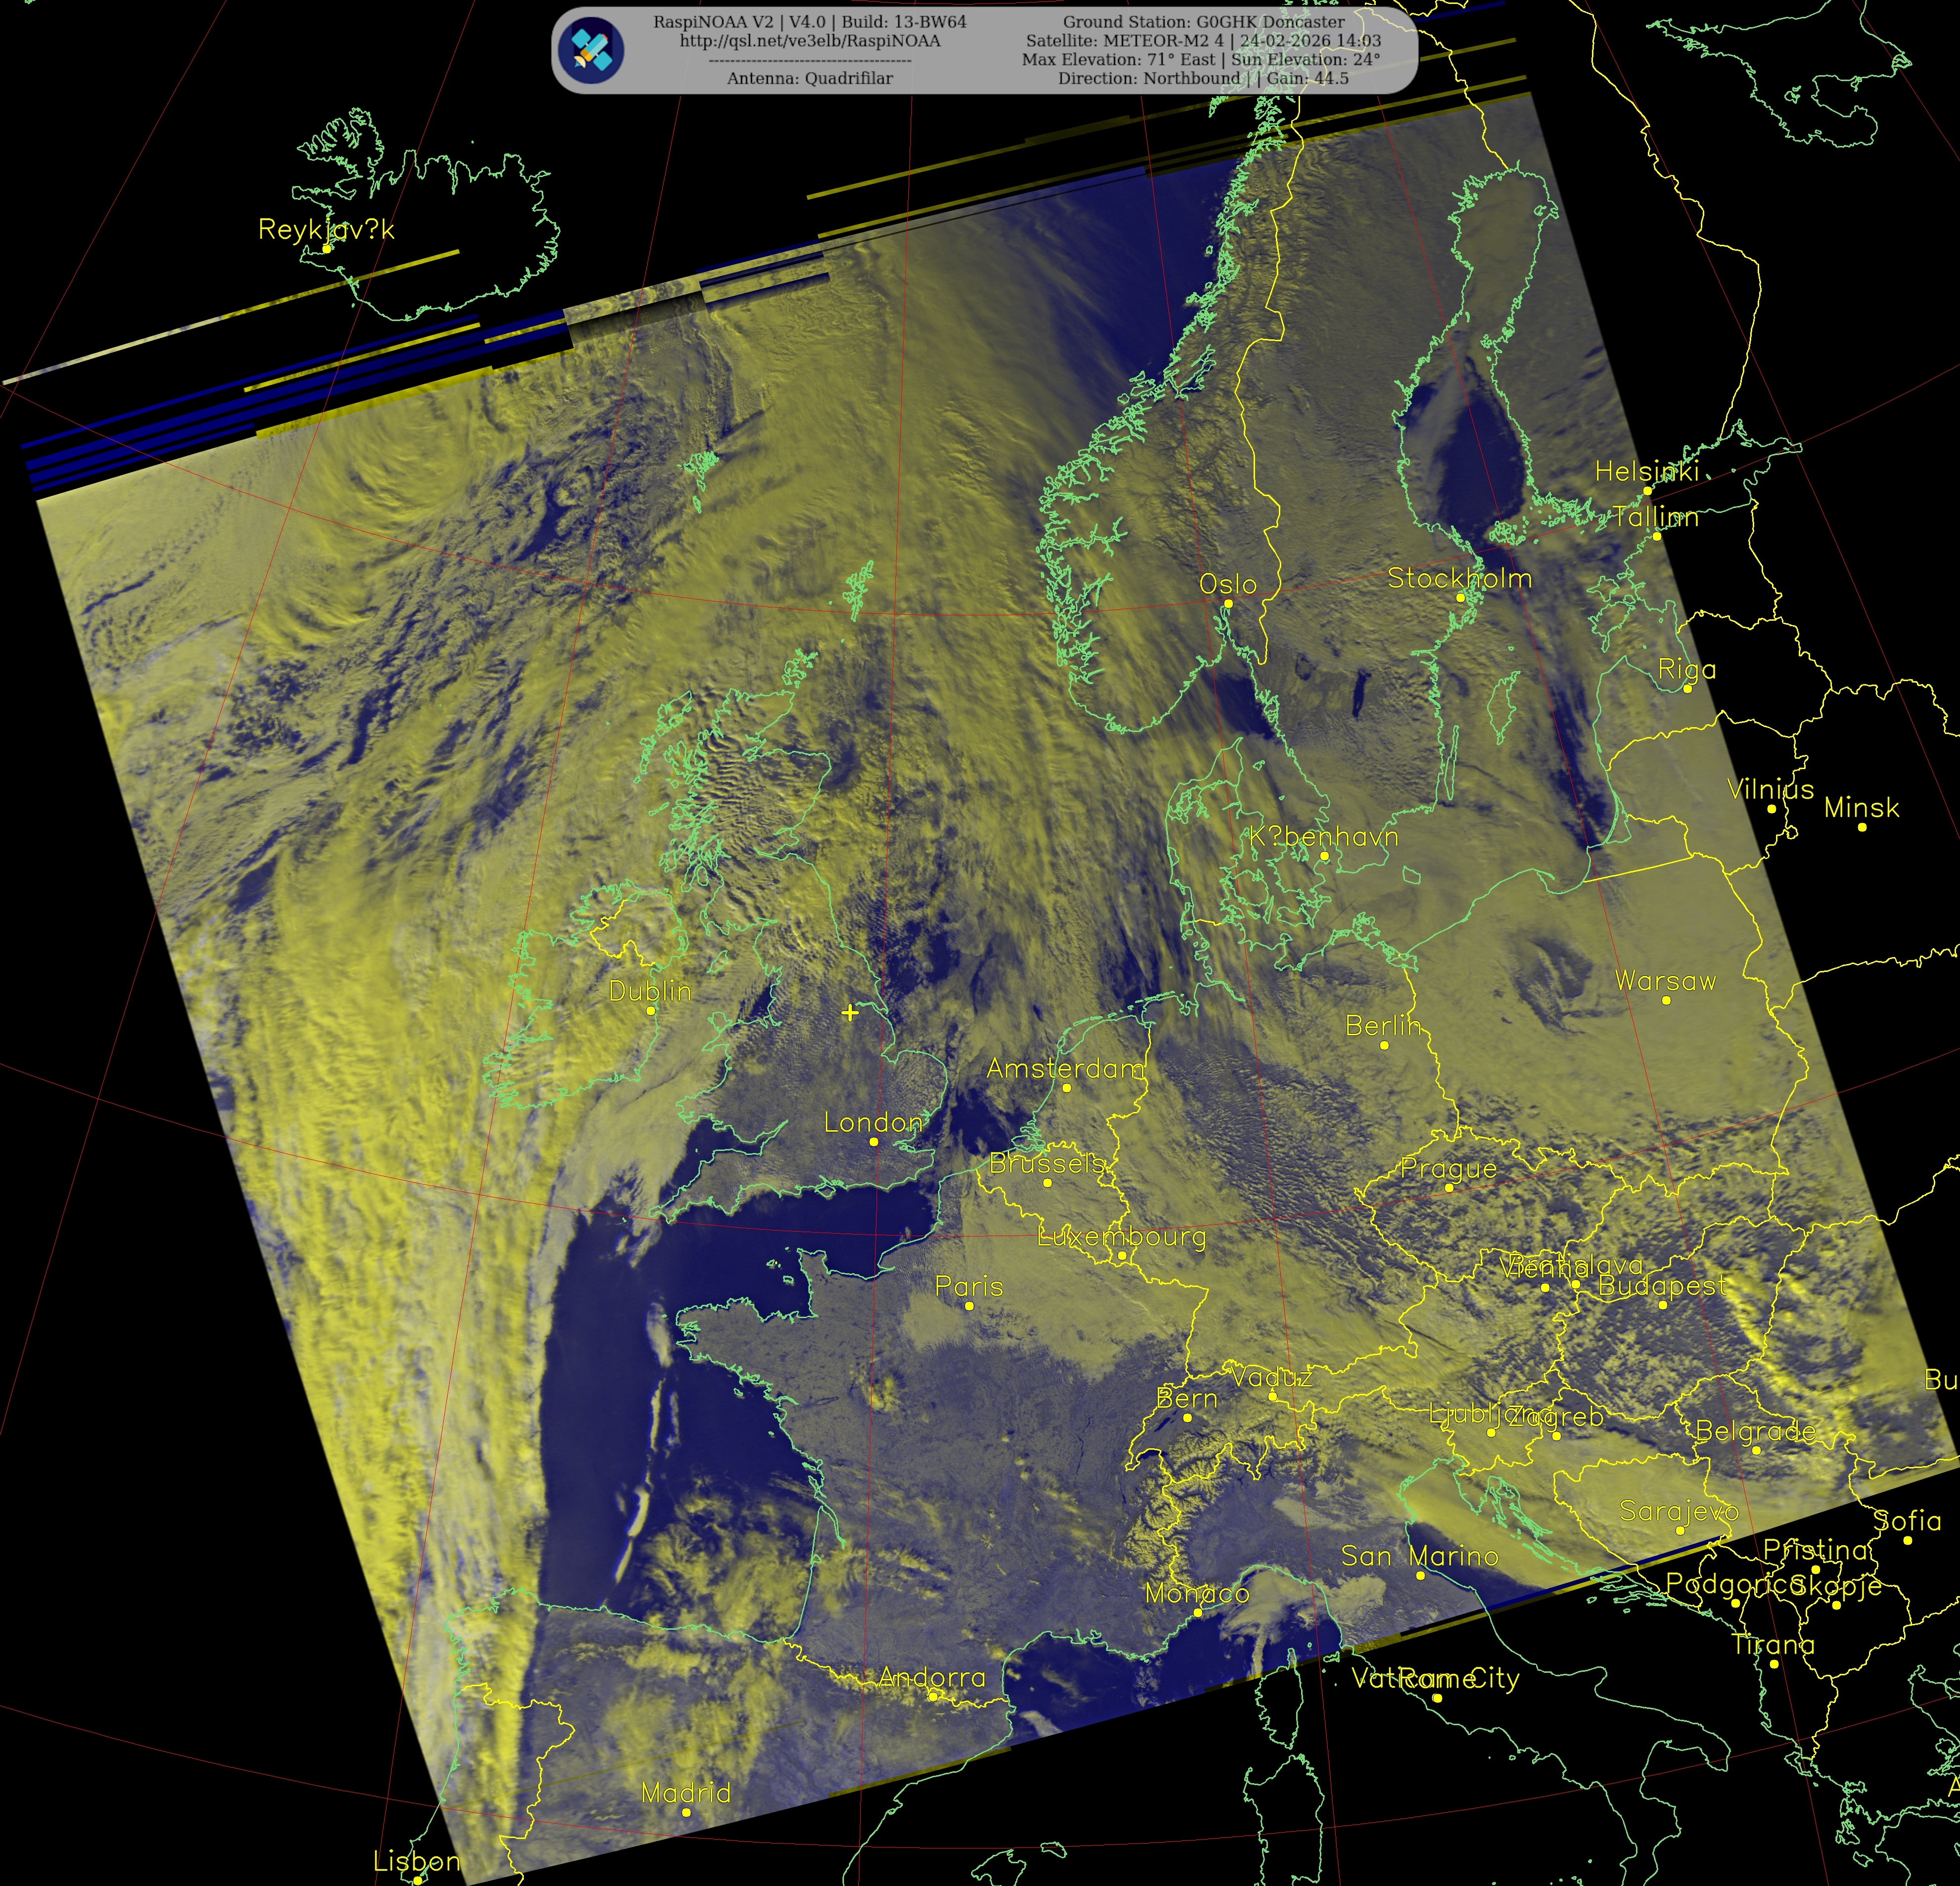The image size is (1960, 1886).
Task: Click the Antenna Quadrifilar text
Action: tap(810, 78)
